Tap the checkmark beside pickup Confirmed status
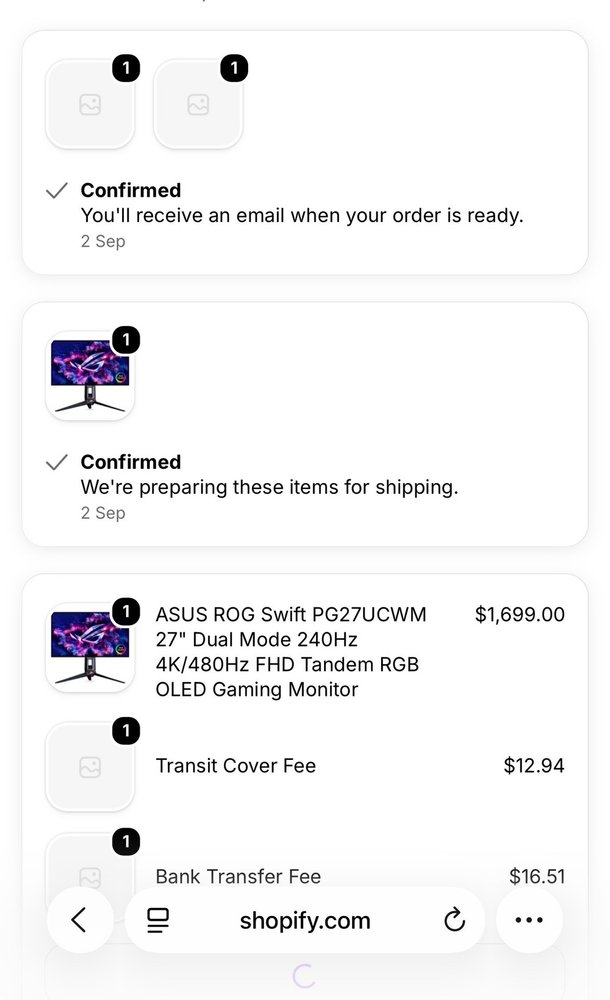The height and width of the screenshot is (1000, 610). (x=57, y=190)
